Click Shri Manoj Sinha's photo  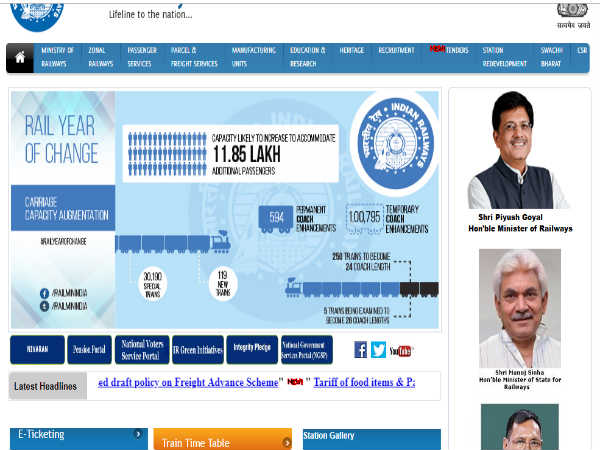[x=520, y=308]
